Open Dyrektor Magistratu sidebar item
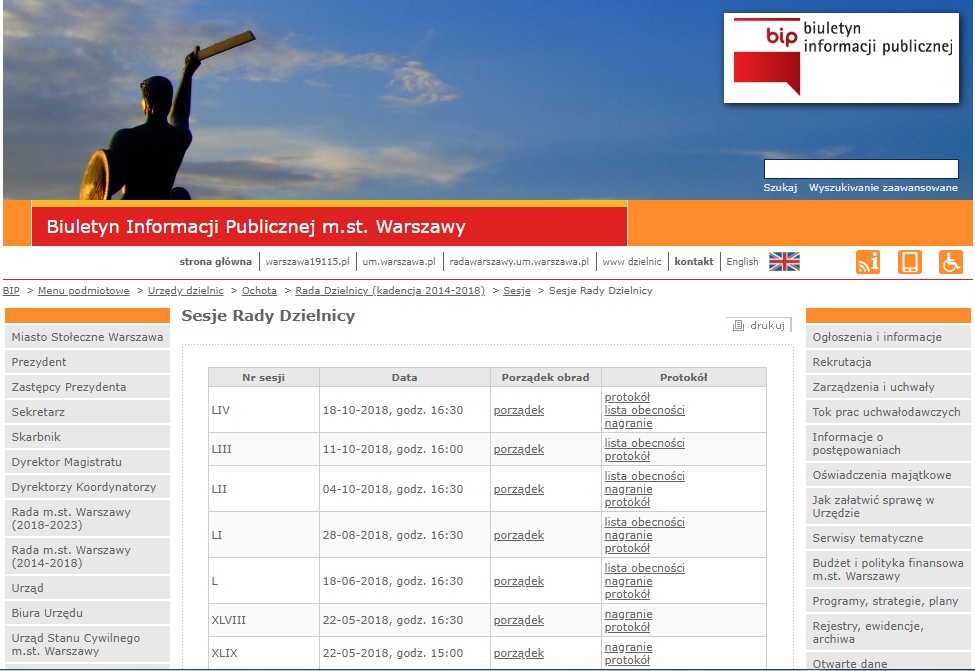Screen dimensions: 975x671 87,462
